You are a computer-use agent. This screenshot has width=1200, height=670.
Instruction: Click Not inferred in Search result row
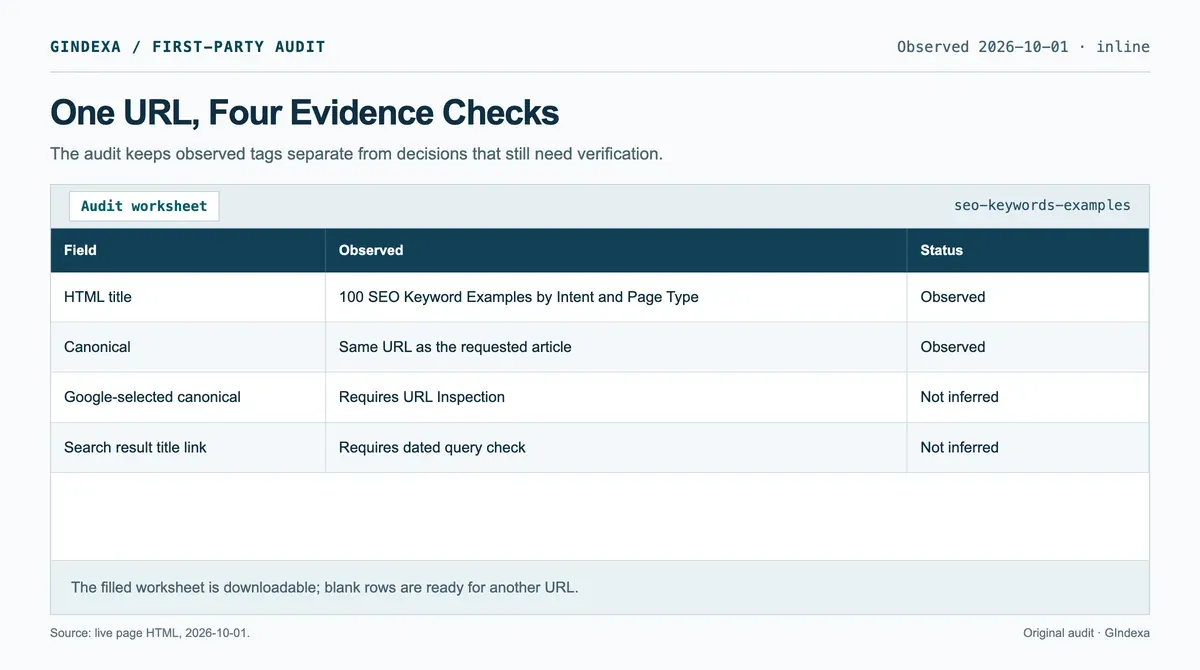(1028, 447)
